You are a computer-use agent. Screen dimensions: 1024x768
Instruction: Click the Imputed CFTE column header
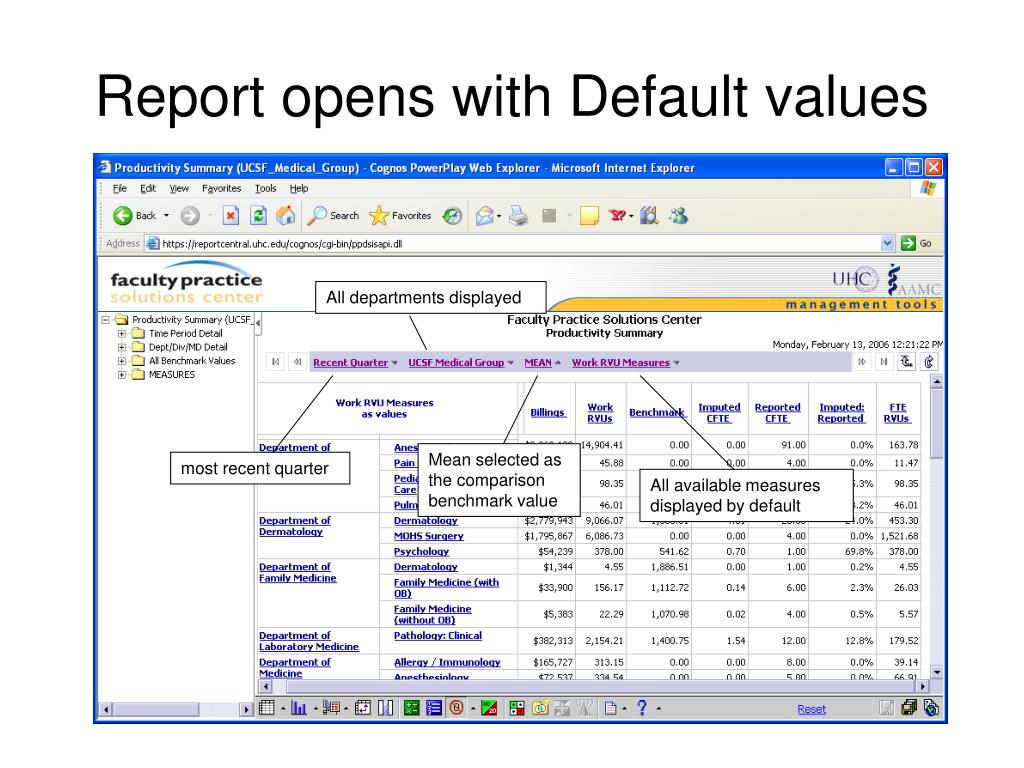(719, 413)
